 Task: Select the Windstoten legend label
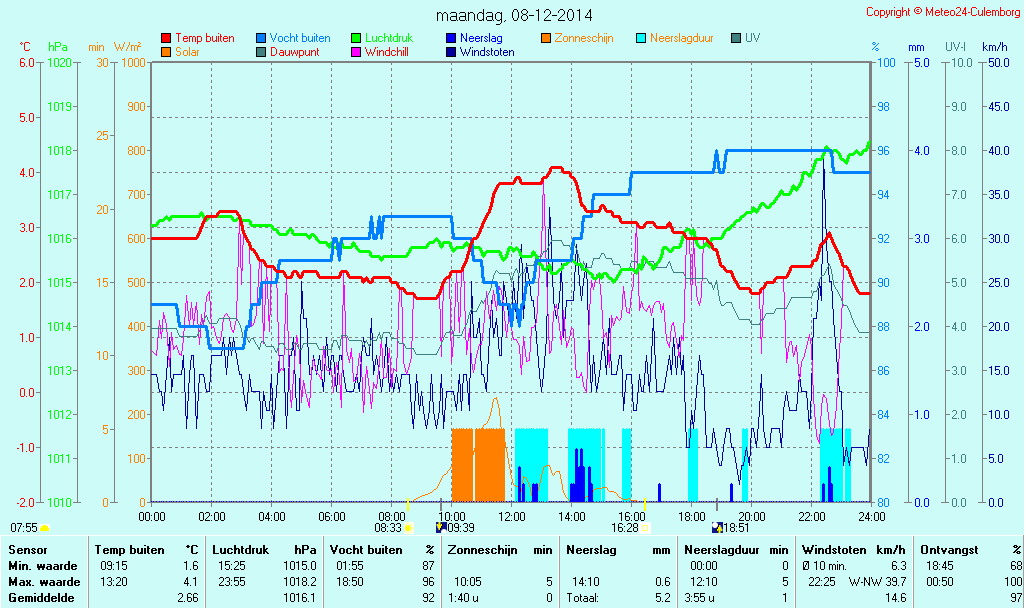pyautogui.click(x=487, y=52)
